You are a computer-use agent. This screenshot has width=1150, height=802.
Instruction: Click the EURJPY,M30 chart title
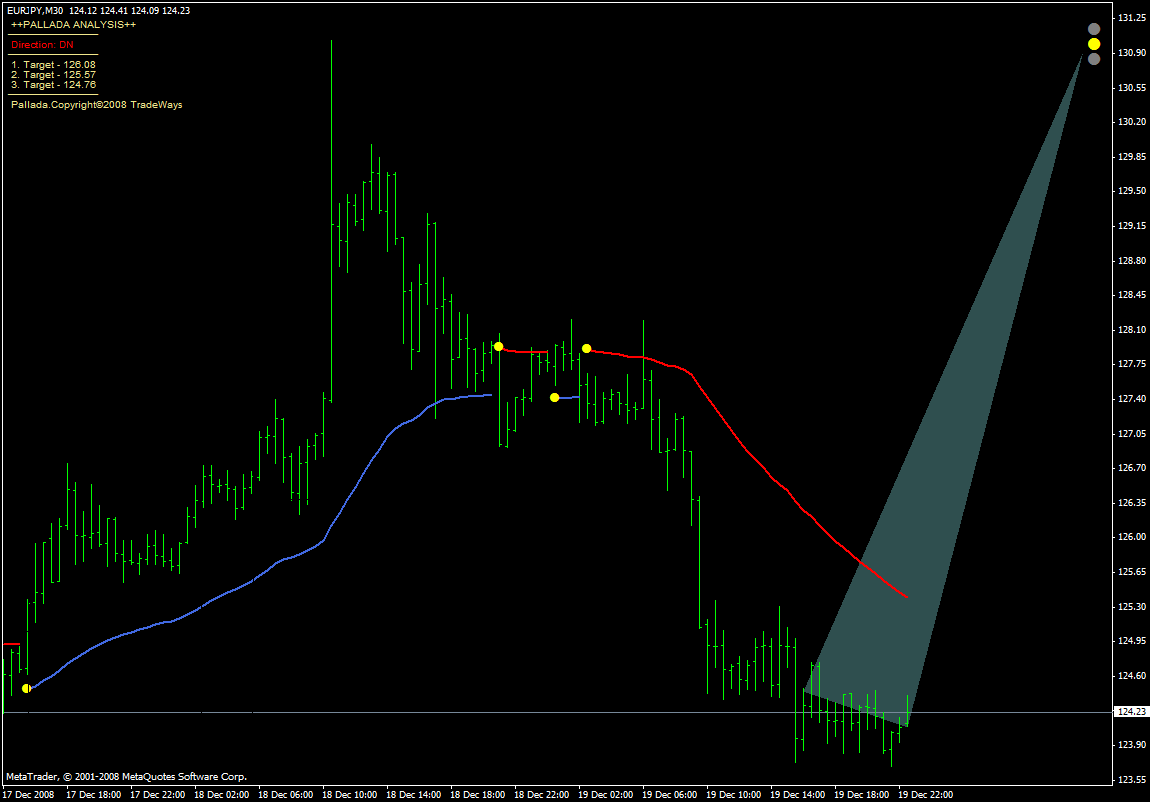tap(34, 10)
